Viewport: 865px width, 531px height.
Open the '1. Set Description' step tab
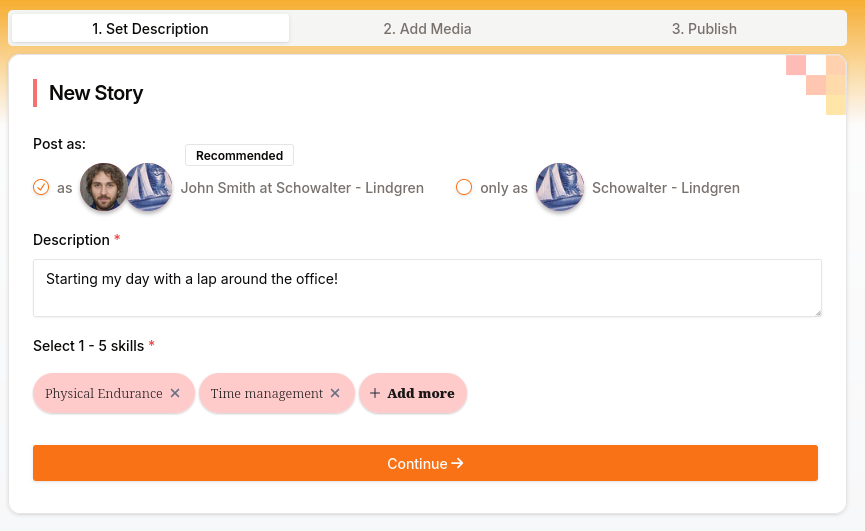tap(150, 29)
